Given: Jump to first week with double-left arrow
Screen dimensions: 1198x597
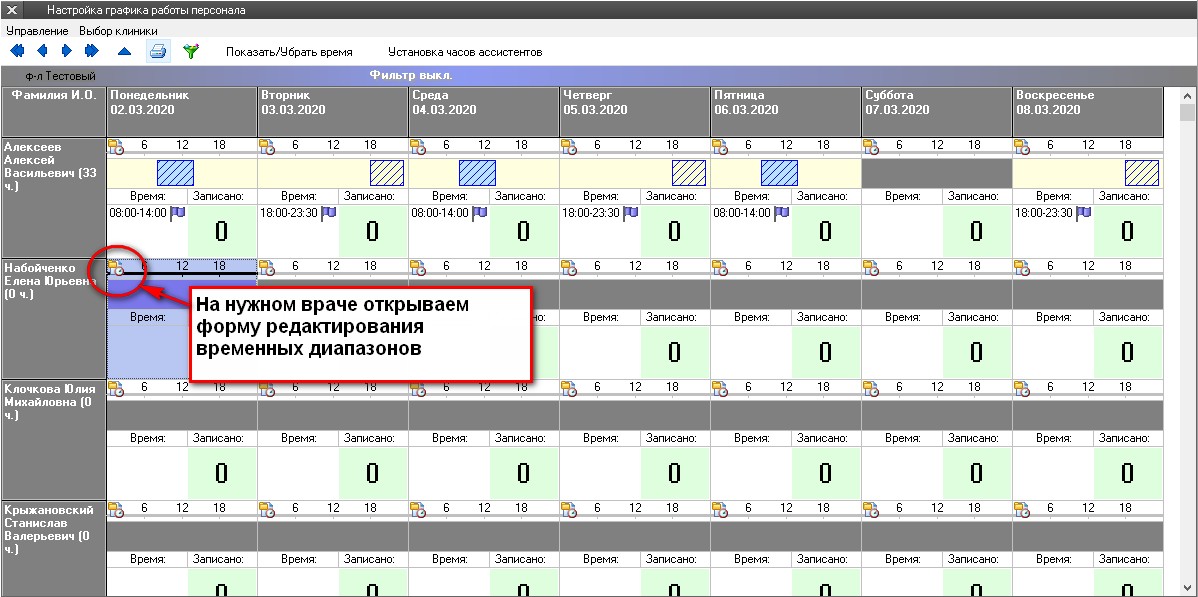Looking at the screenshot, I should (x=17, y=51).
